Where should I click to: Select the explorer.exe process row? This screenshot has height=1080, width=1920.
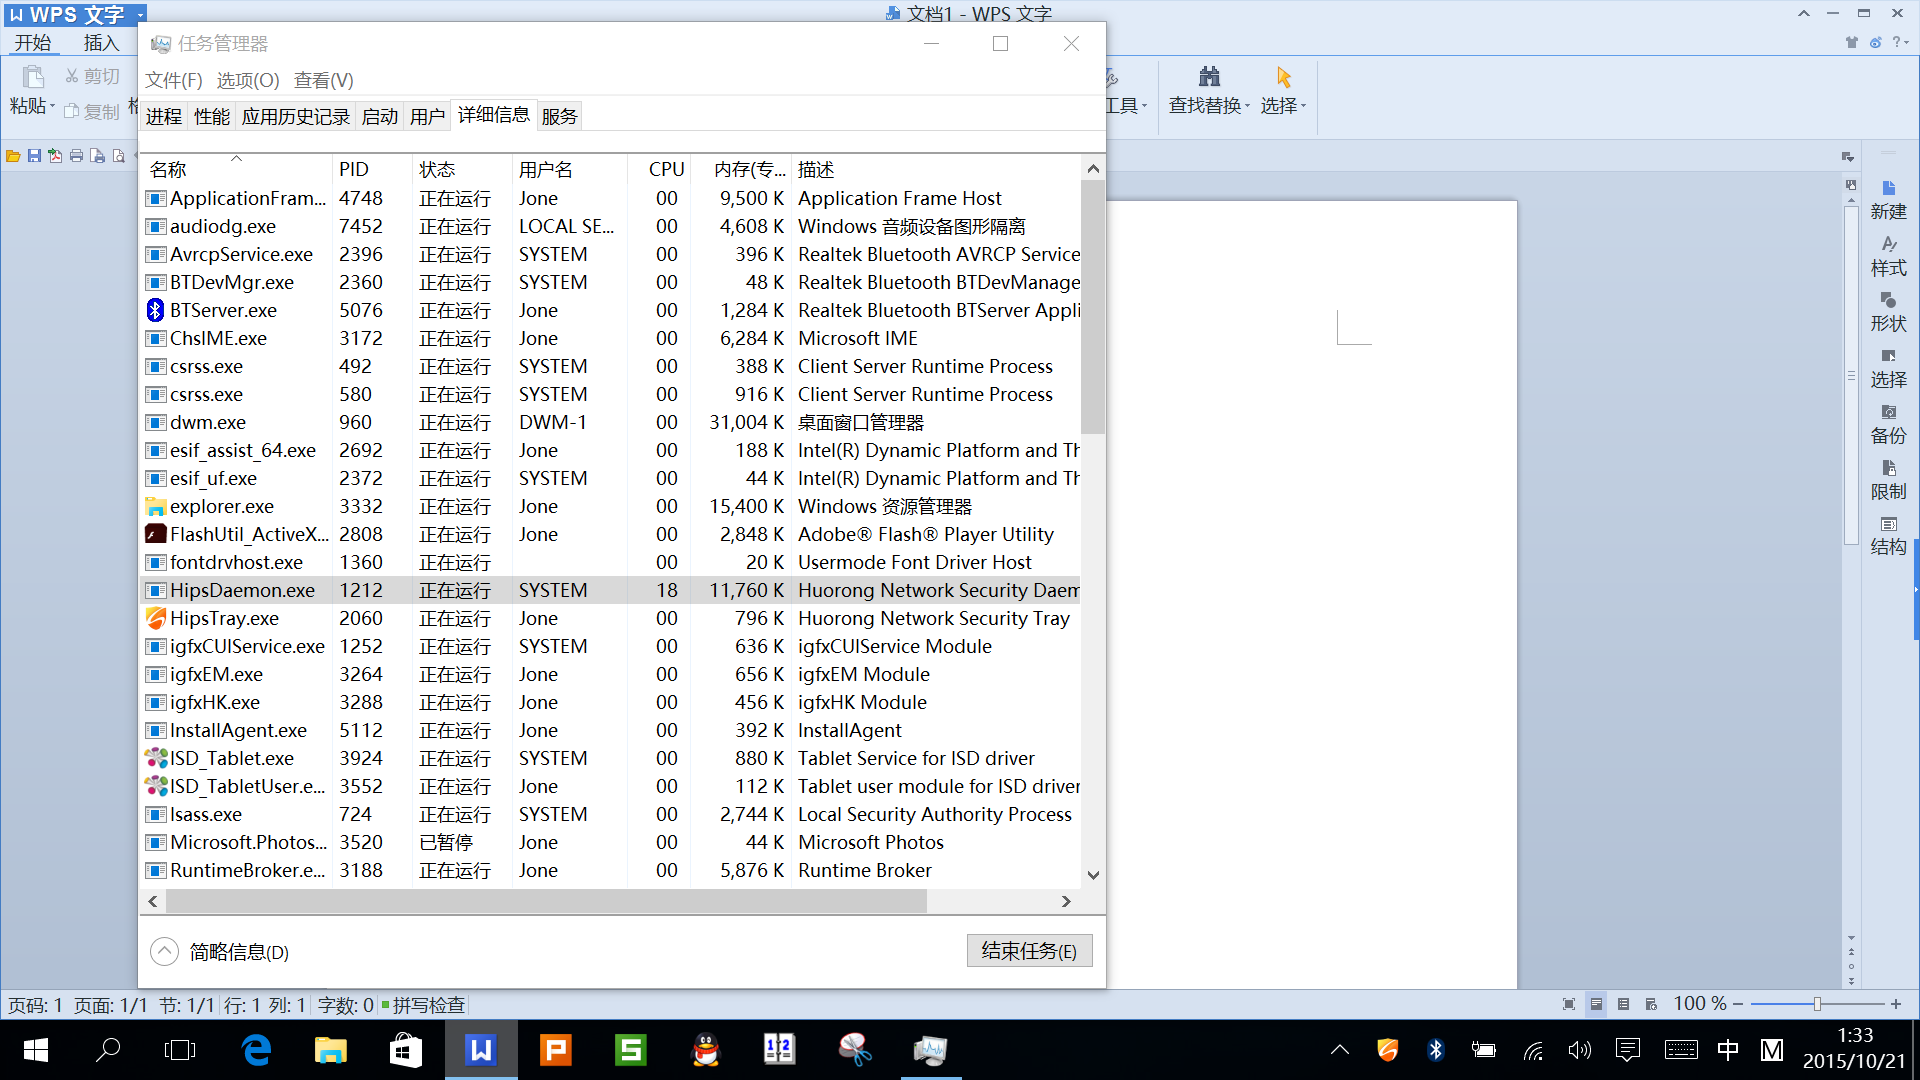click(x=222, y=506)
